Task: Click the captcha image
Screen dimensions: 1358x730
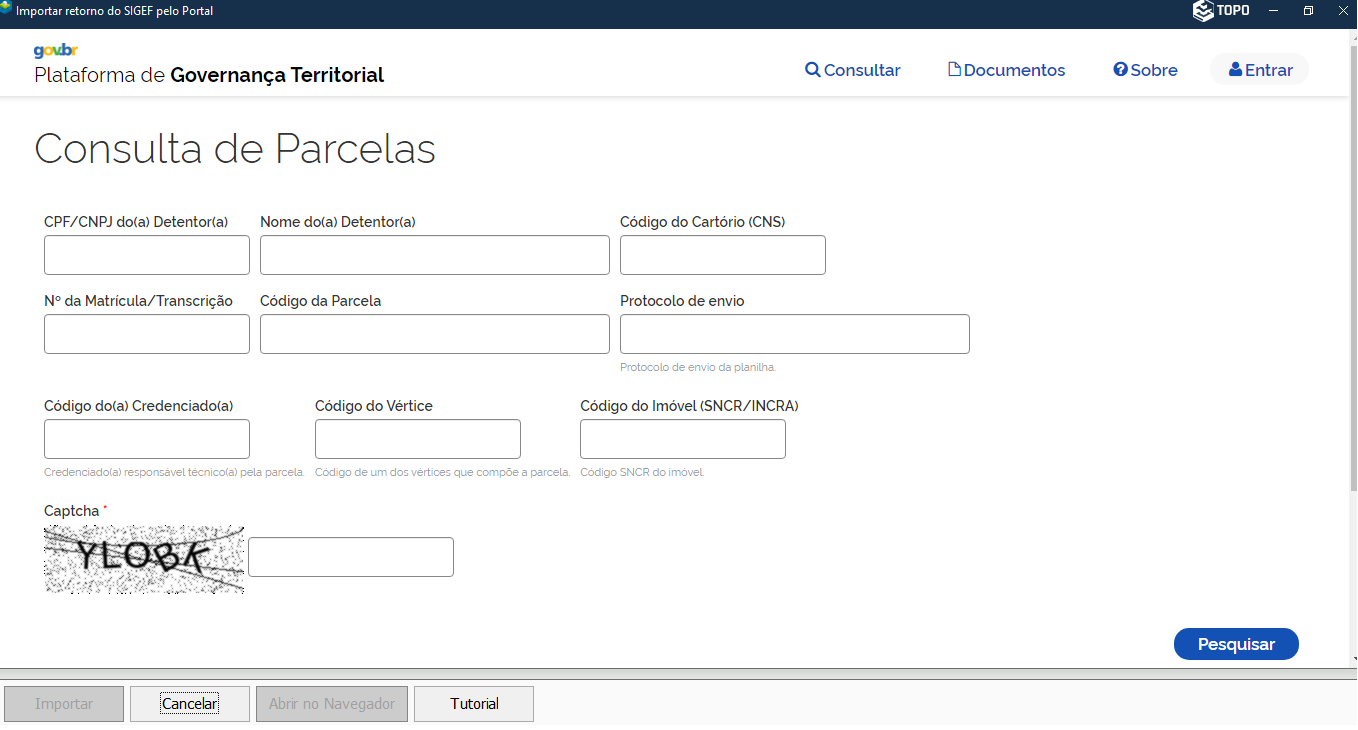Action: [x=144, y=559]
